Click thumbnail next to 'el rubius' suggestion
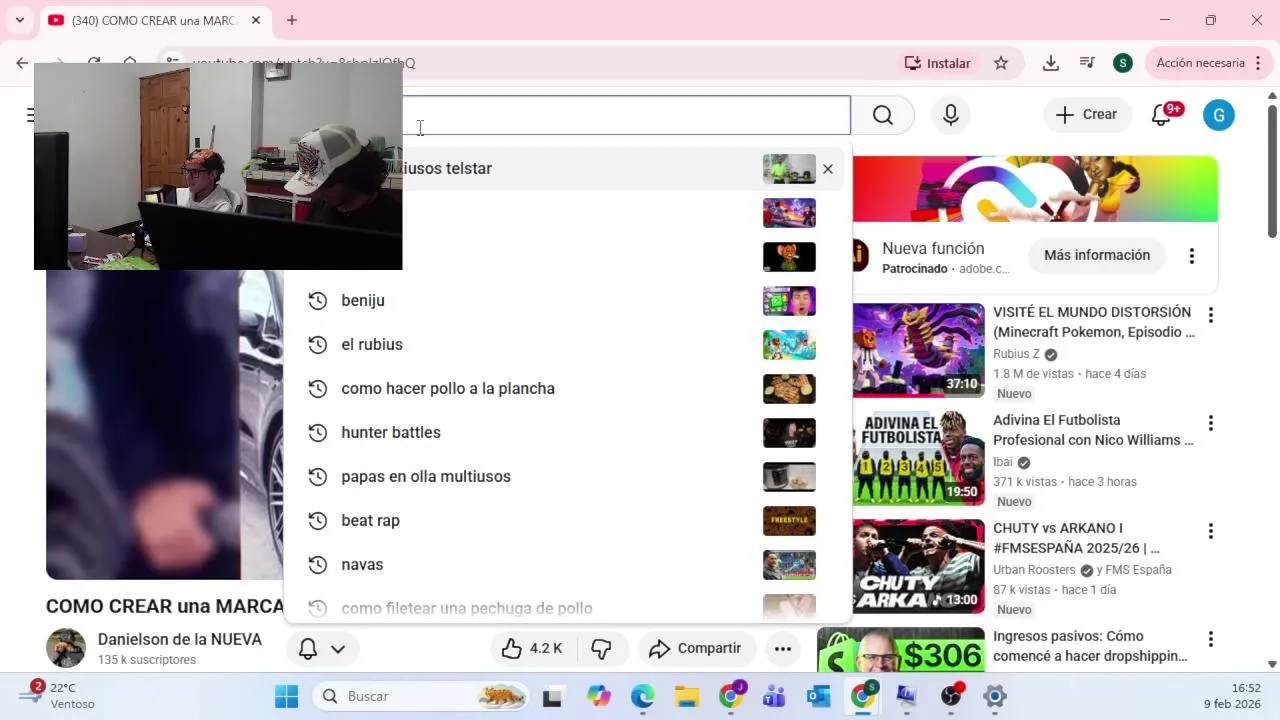 789,344
